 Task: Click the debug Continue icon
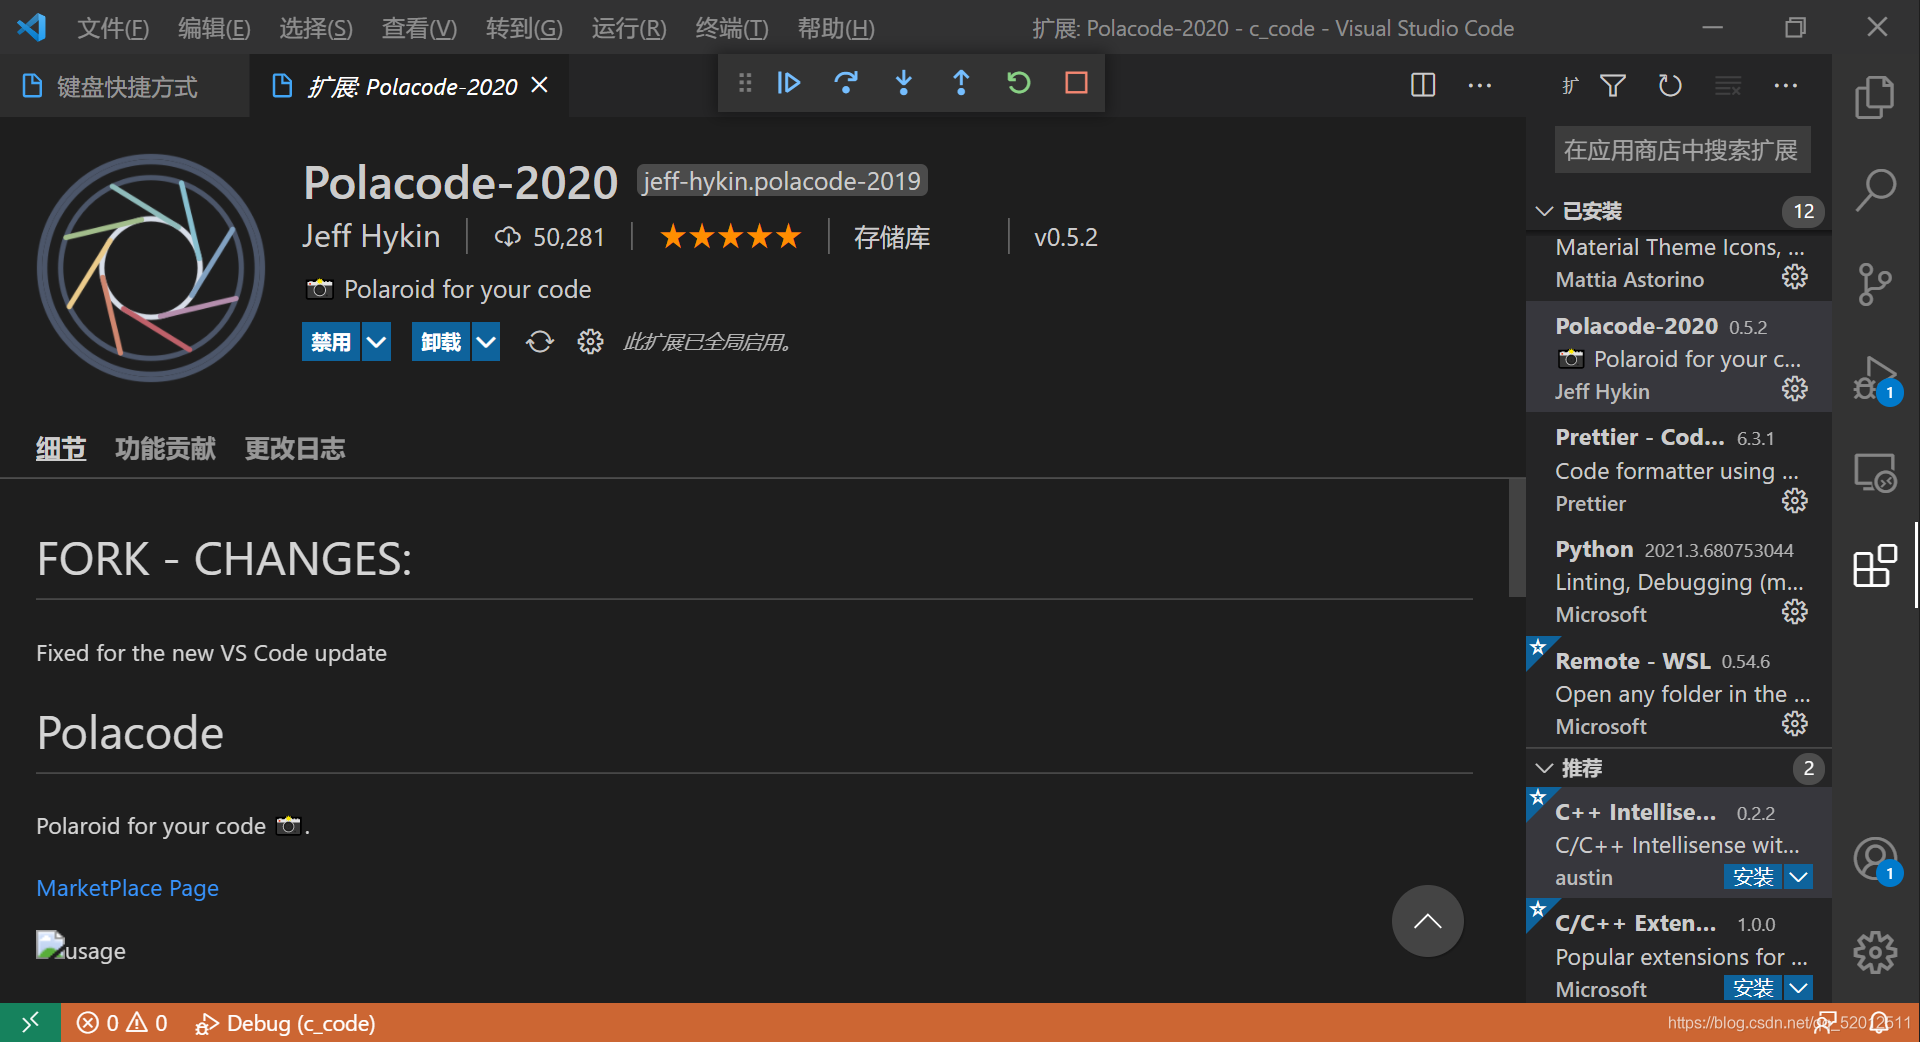(x=789, y=83)
